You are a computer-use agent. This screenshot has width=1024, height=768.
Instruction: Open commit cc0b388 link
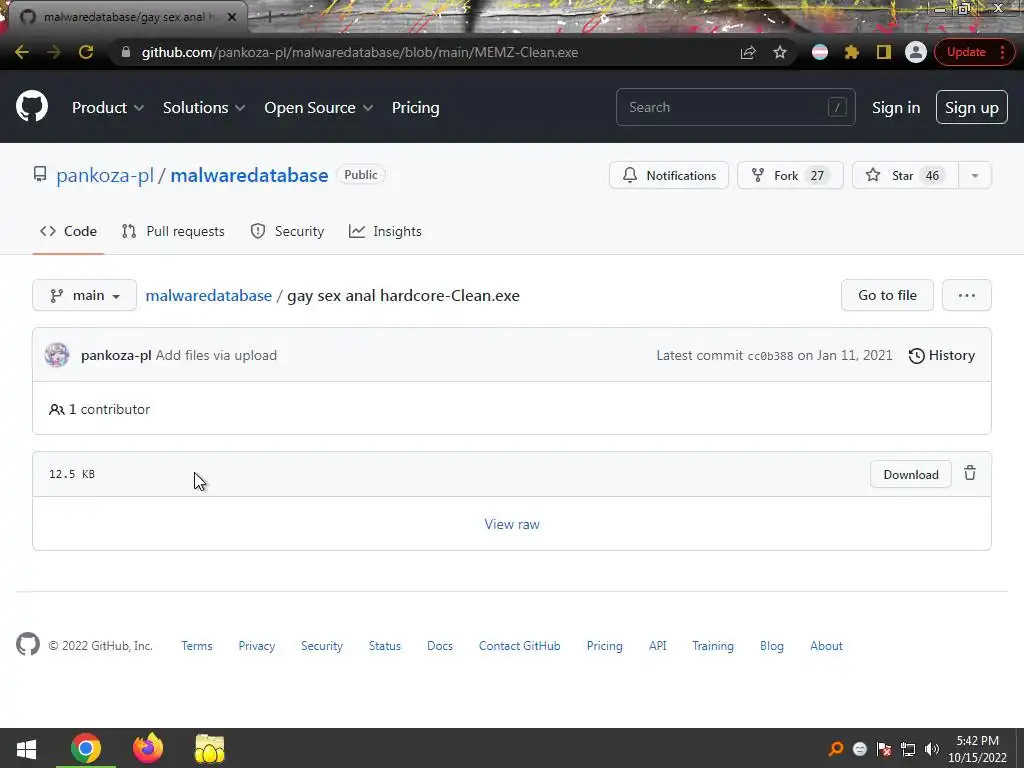point(770,356)
